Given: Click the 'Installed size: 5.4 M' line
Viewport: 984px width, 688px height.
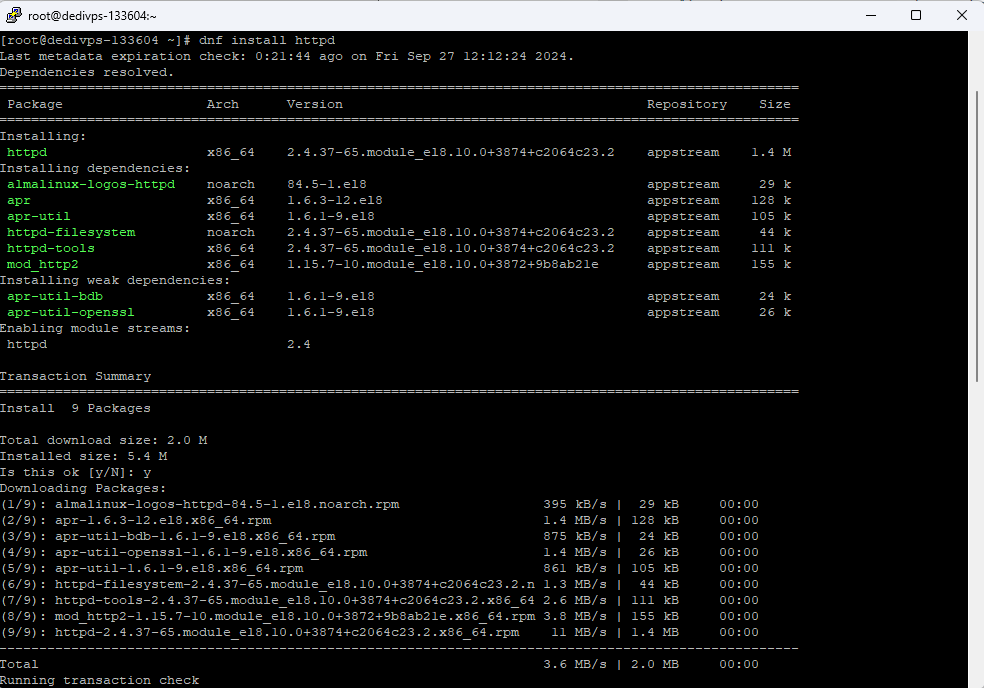Looking at the screenshot, I should (83, 456).
